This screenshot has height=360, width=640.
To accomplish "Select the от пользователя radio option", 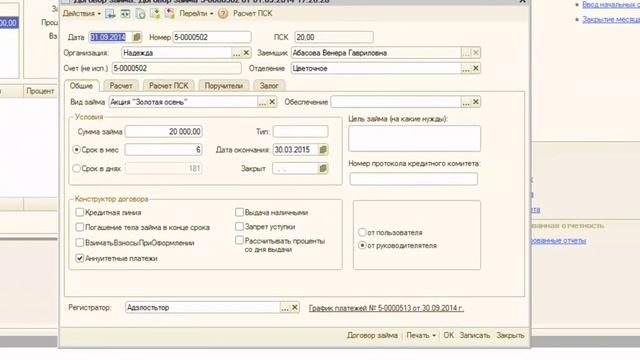I will pos(362,232).
